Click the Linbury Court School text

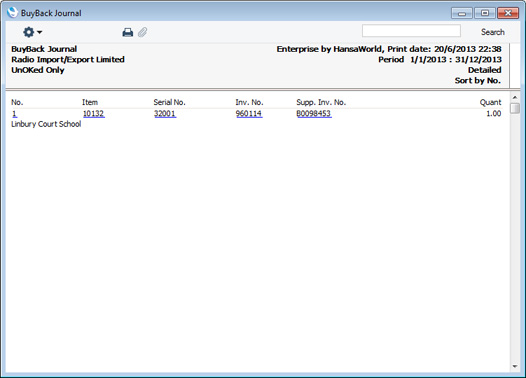[x=46, y=124]
